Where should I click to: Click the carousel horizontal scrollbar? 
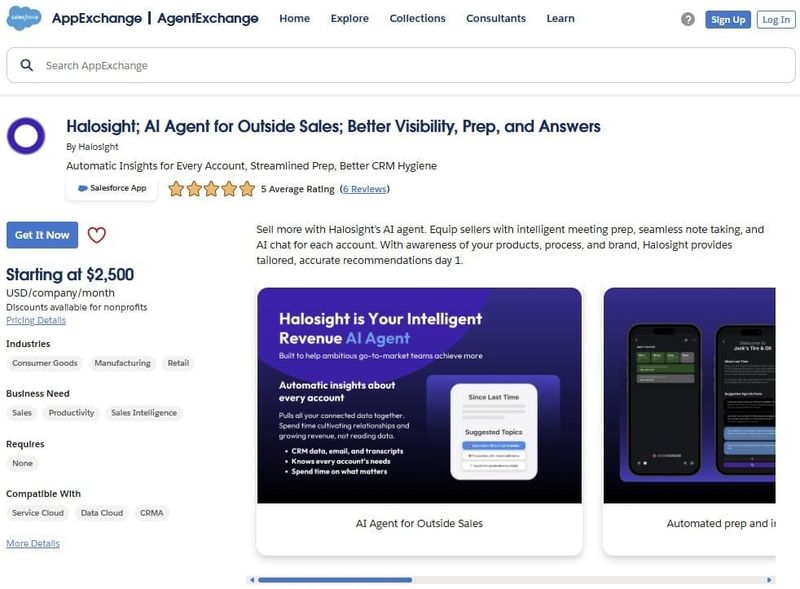[510, 580]
